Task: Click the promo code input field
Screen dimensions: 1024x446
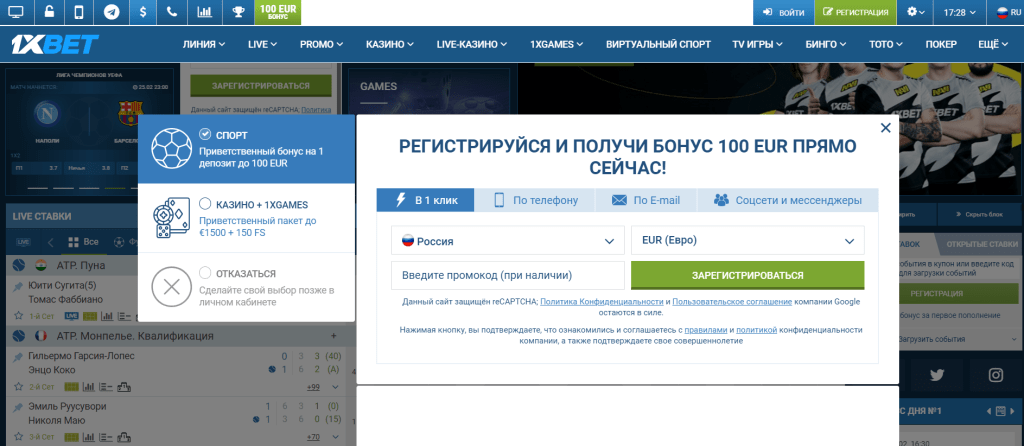Action: coord(507,275)
